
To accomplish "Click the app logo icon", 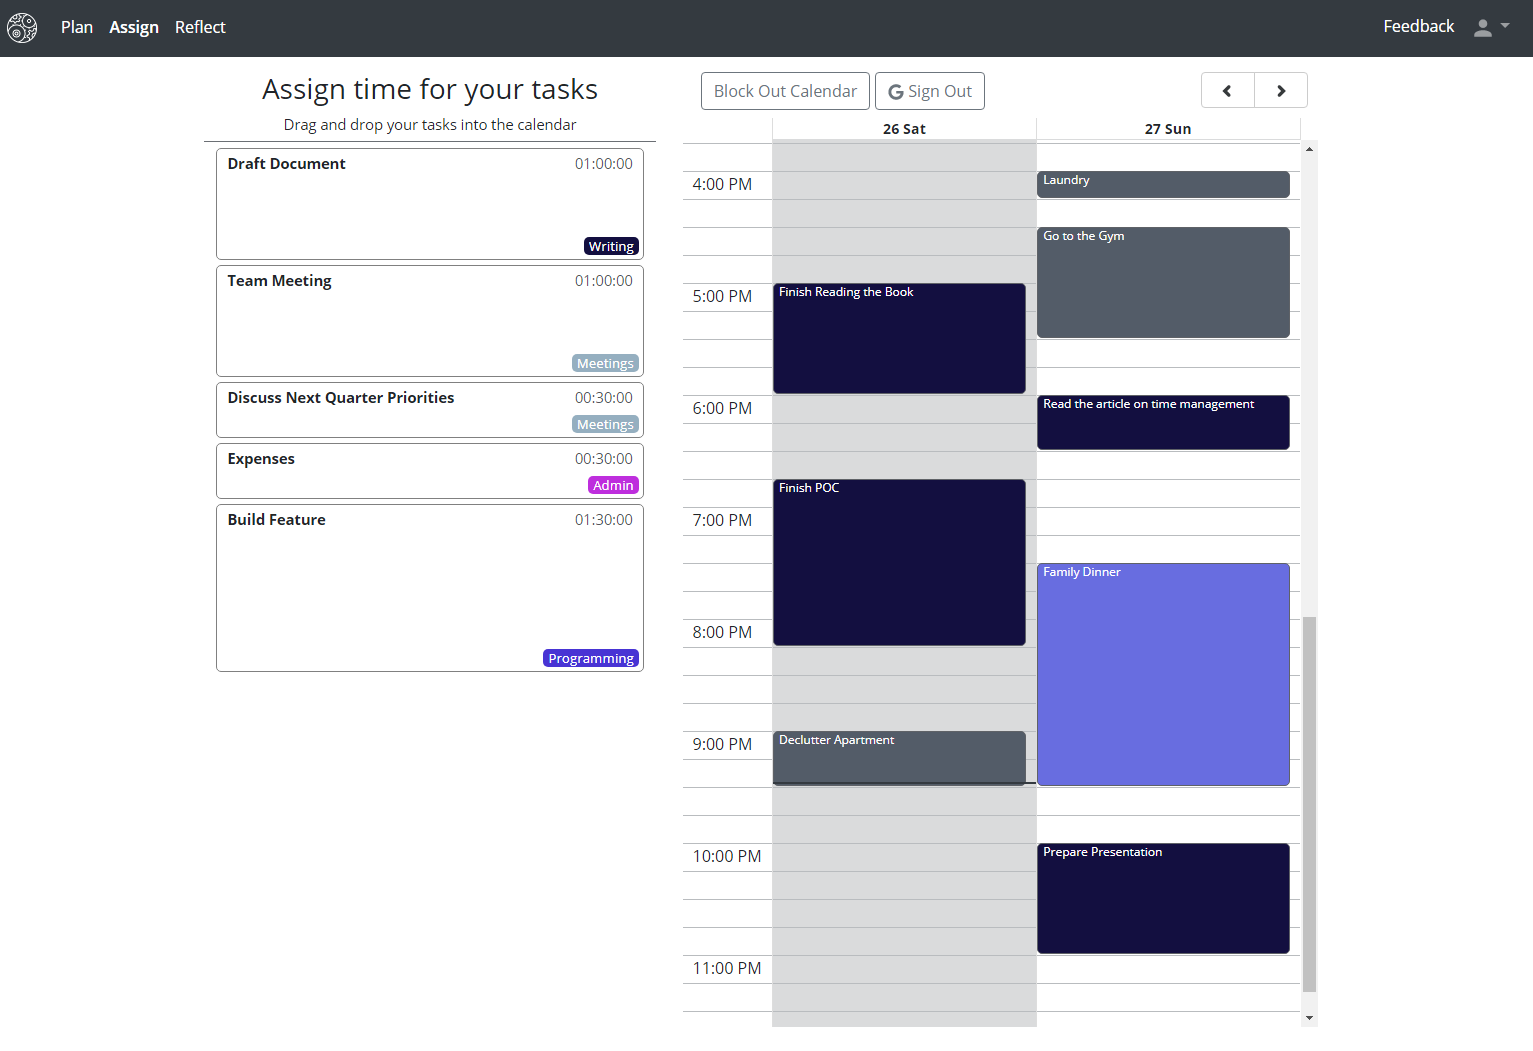I will 22,28.
